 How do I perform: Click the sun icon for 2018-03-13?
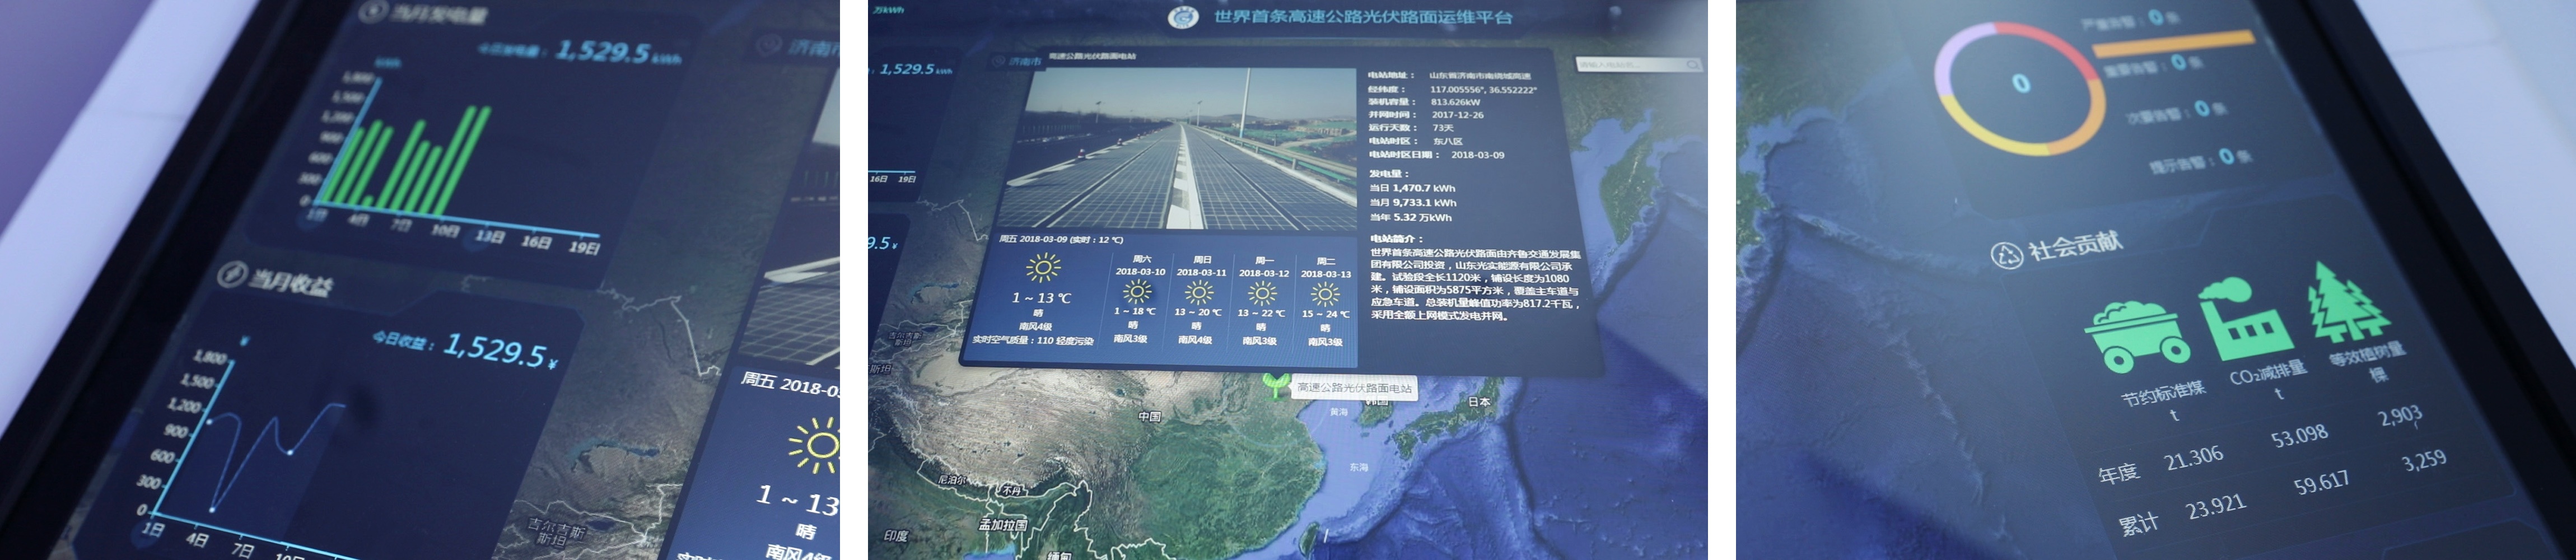pos(1325,293)
